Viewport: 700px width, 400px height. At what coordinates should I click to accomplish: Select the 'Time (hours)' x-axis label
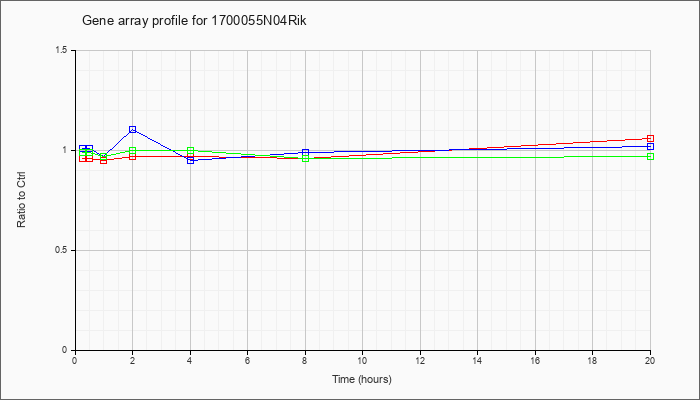(x=362, y=379)
